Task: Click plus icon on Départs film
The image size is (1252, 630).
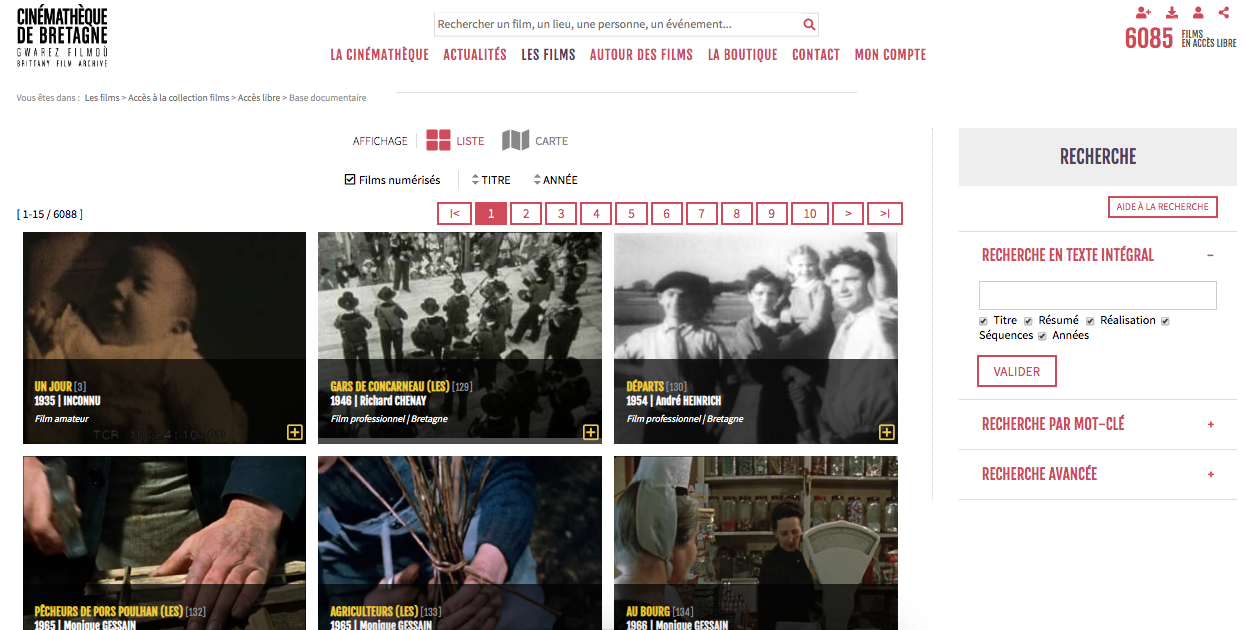Action: pyautogui.click(x=886, y=432)
